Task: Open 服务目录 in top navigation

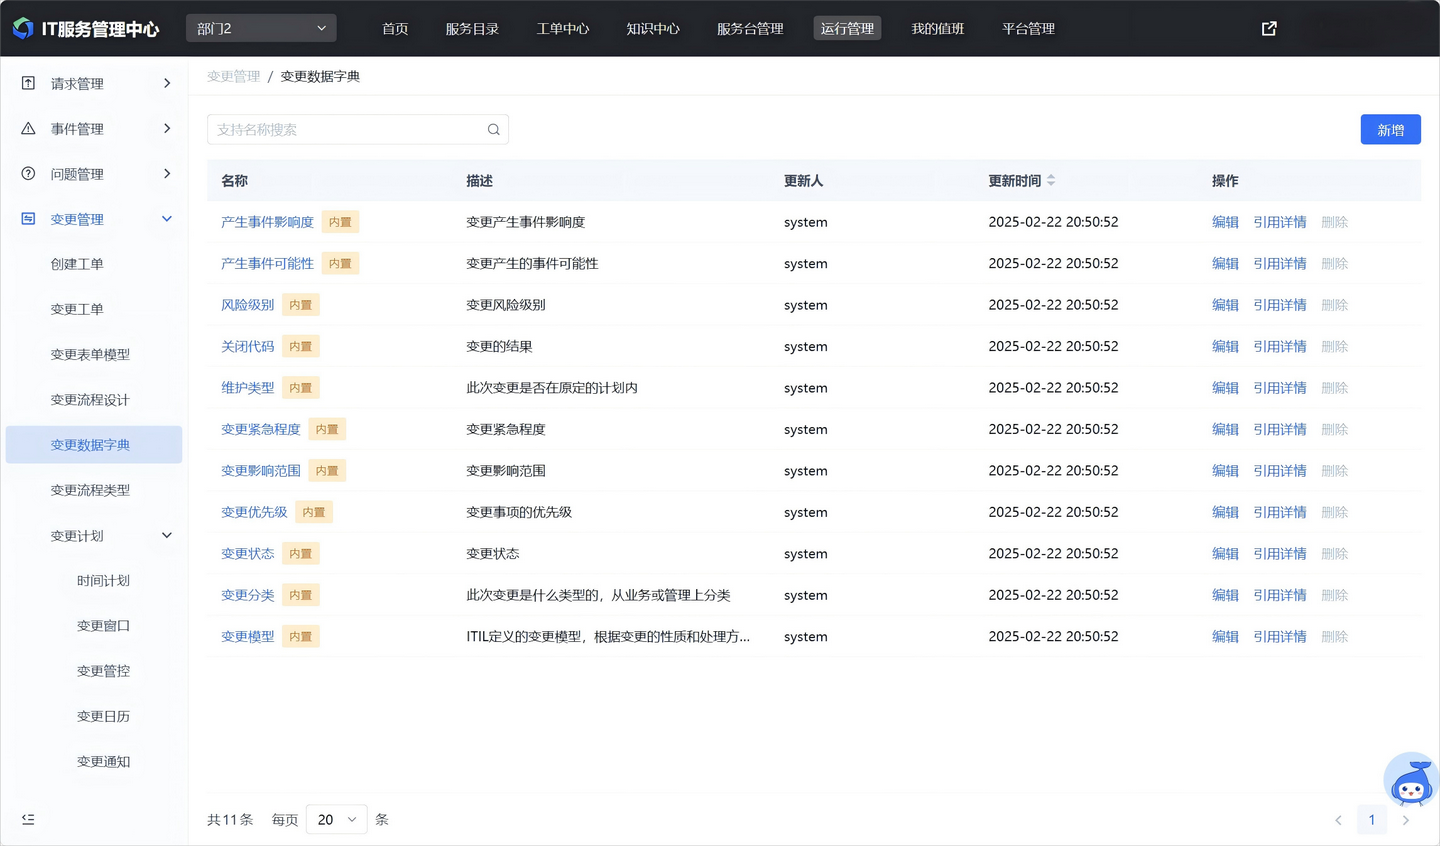Action: click(472, 29)
